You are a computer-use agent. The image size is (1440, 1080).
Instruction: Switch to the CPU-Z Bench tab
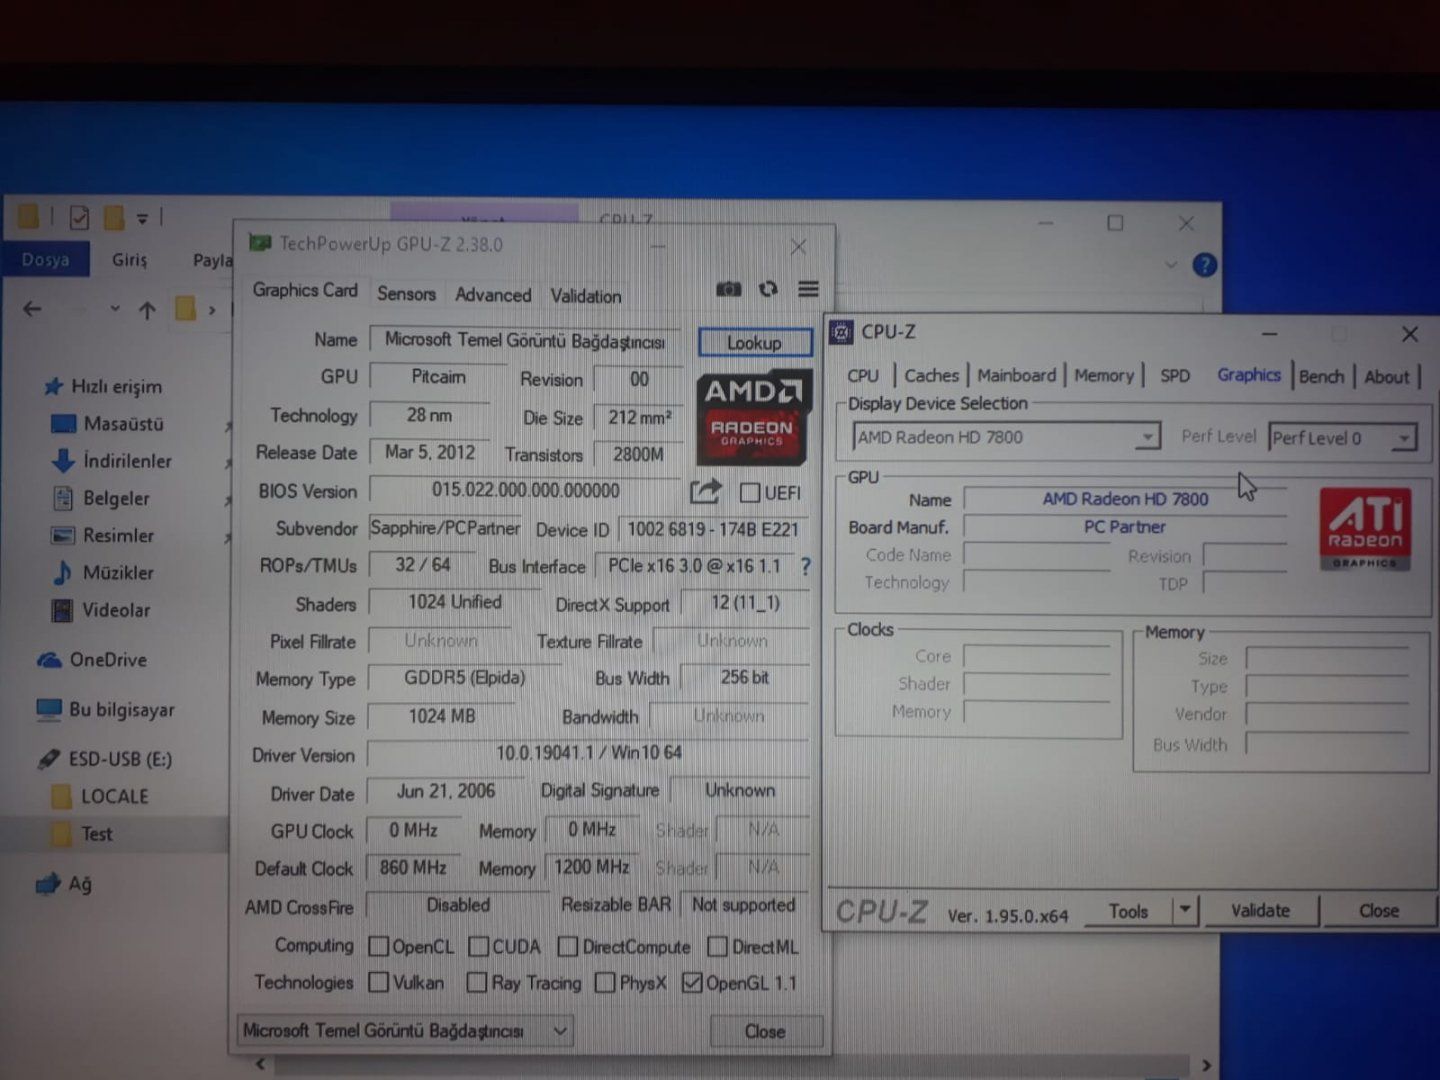[1321, 377]
